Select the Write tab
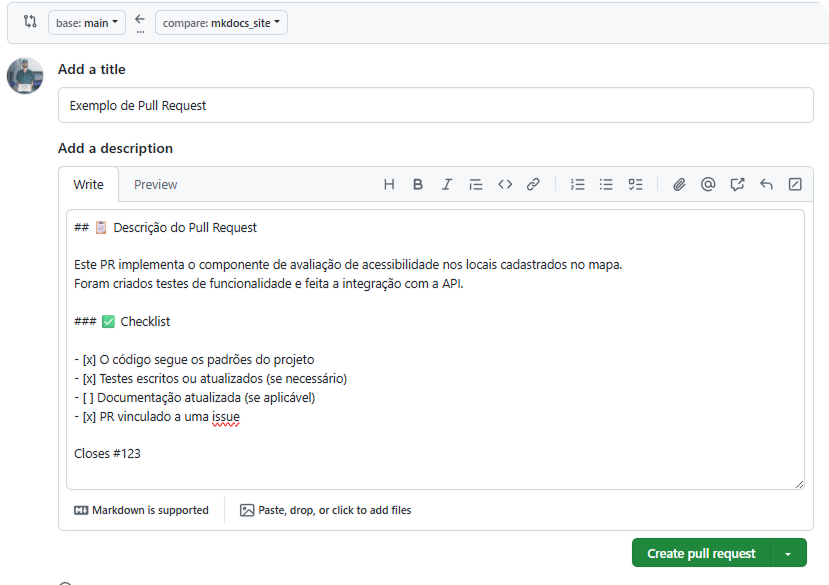The image size is (829, 585). click(88, 185)
